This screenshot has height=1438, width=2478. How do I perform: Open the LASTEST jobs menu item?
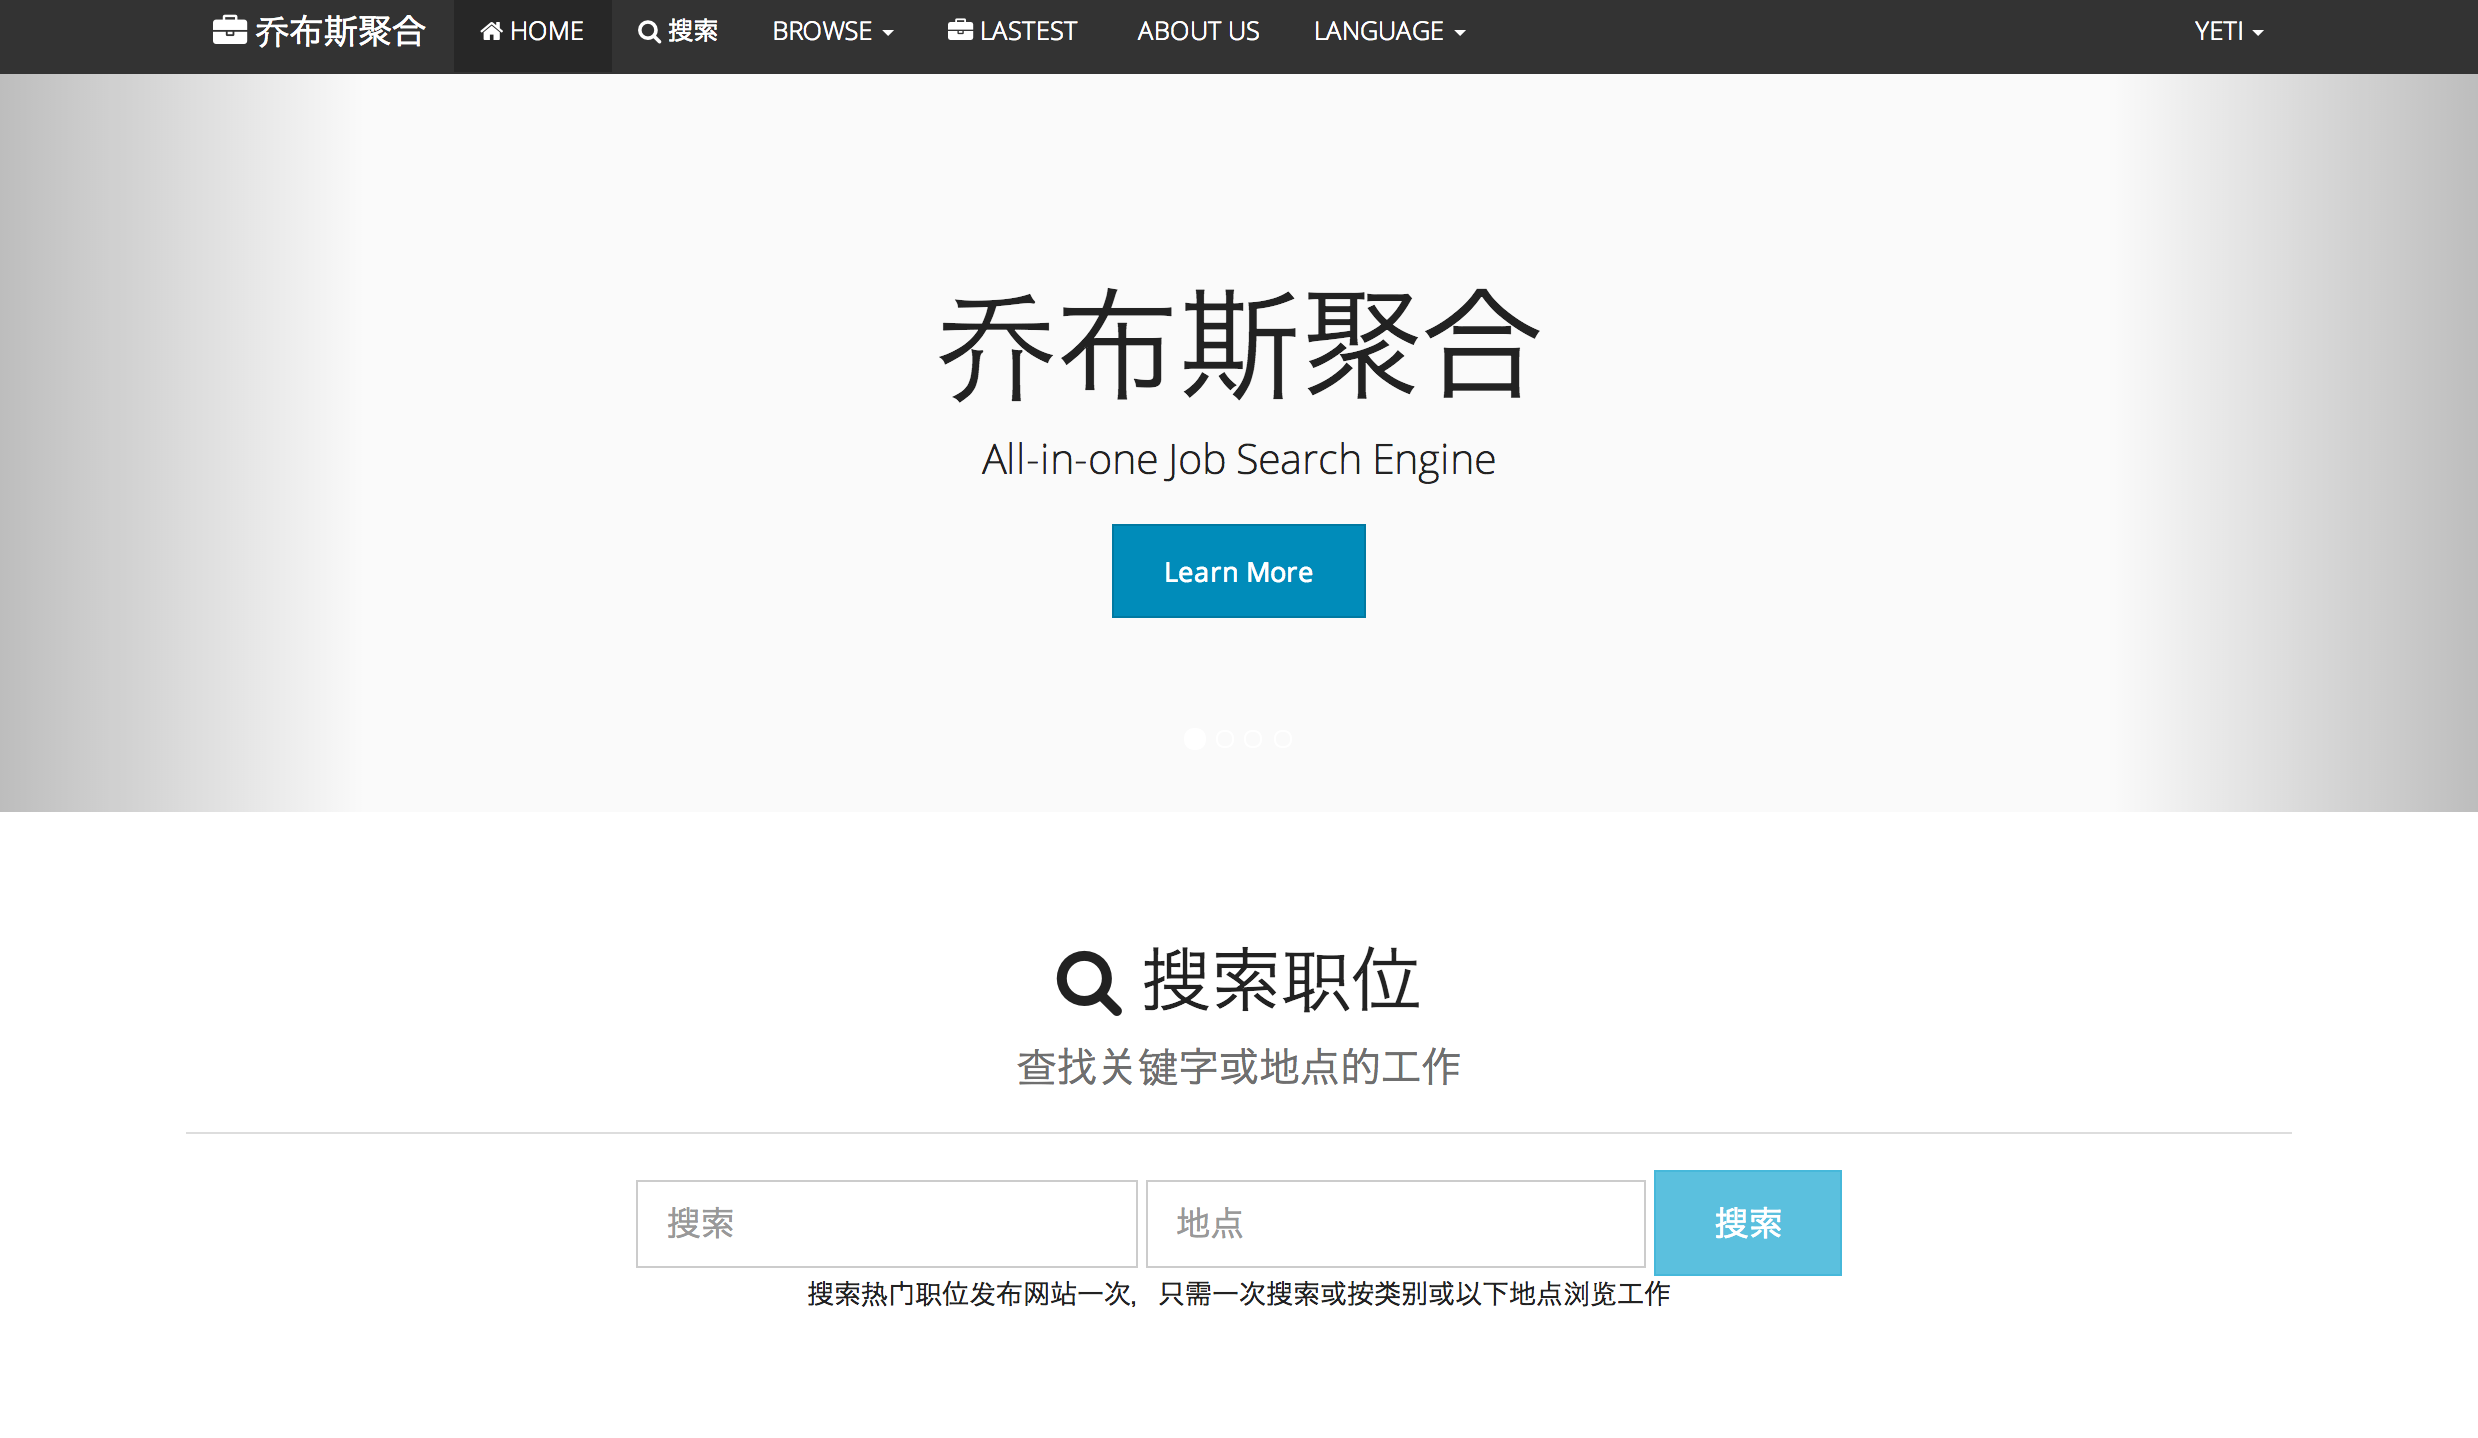(1028, 32)
